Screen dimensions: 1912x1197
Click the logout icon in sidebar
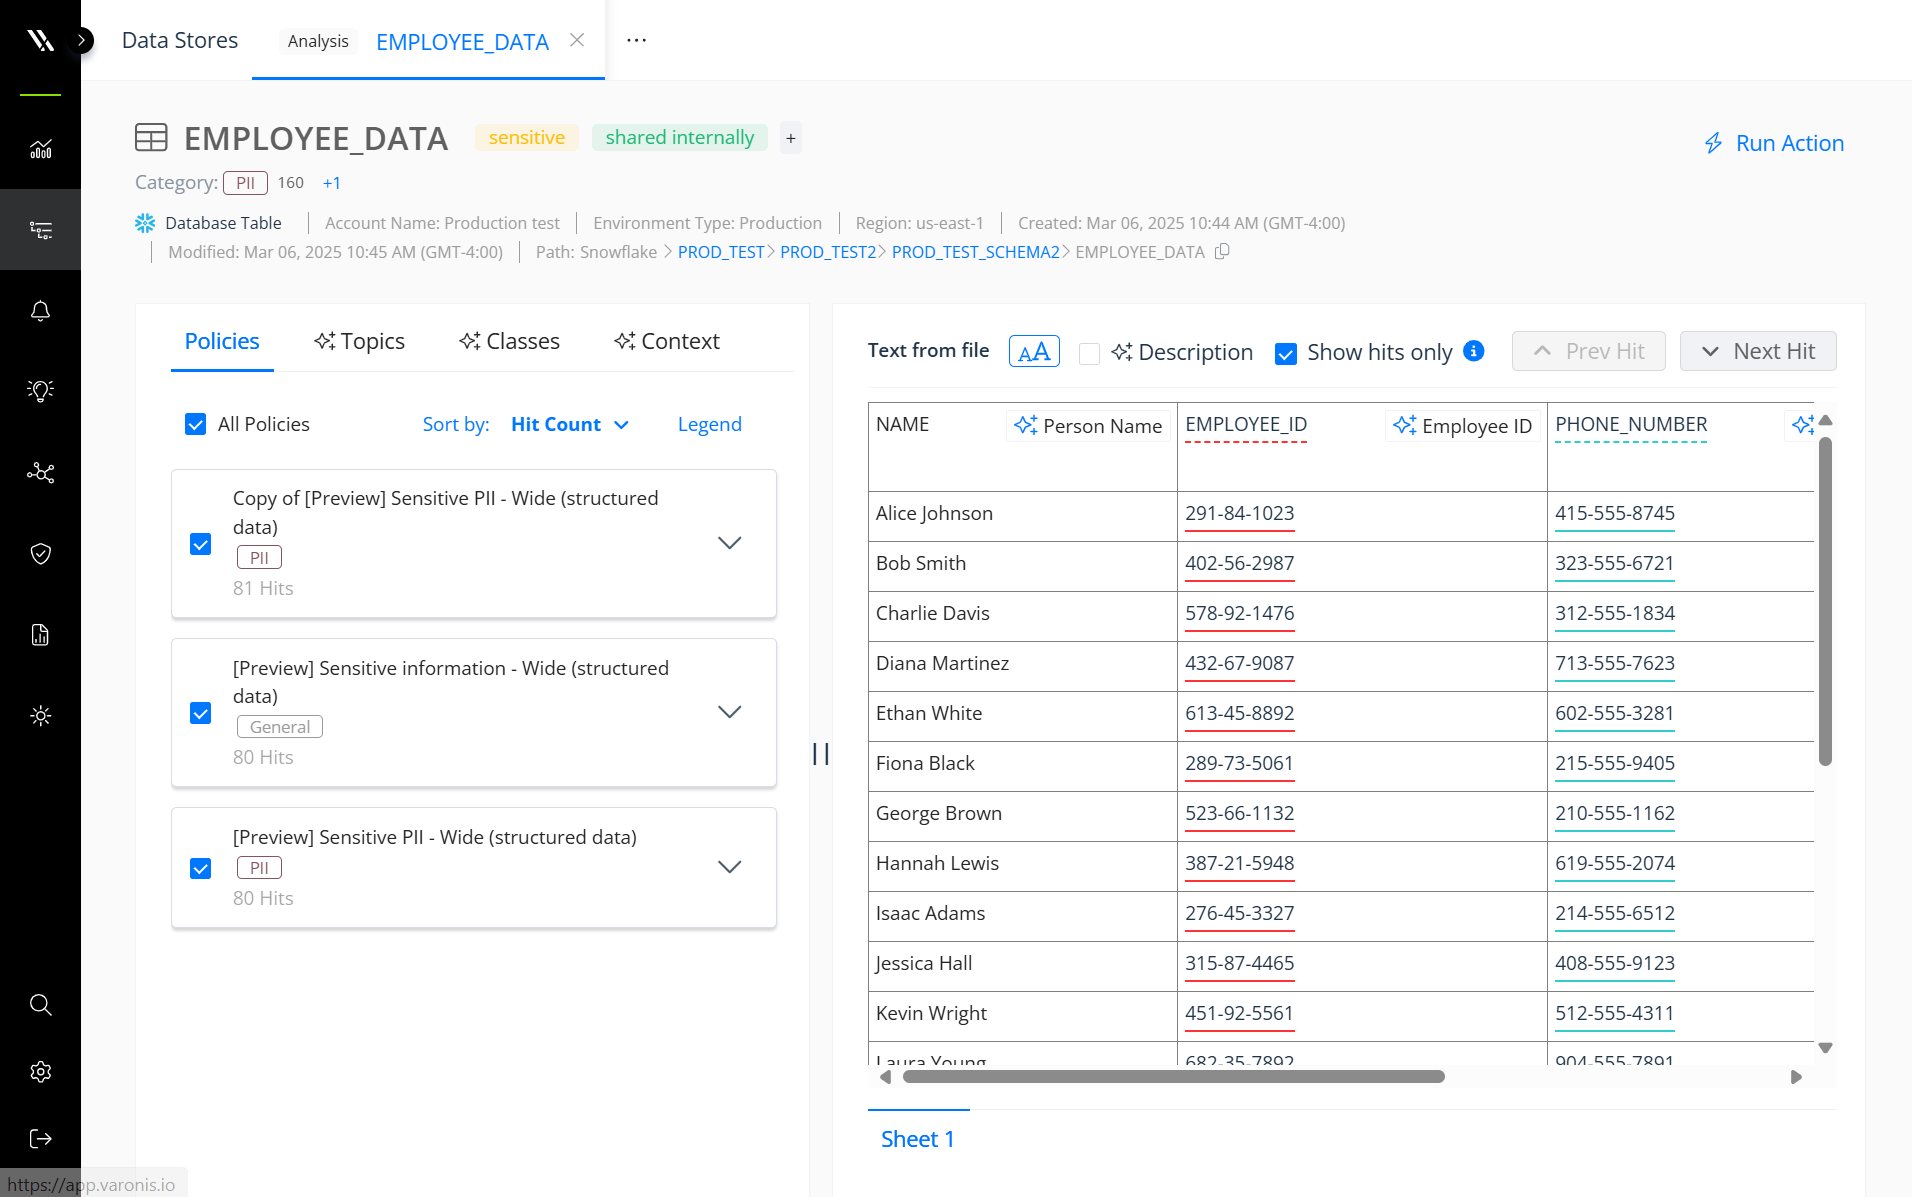pyautogui.click(x=40, y=1139)
